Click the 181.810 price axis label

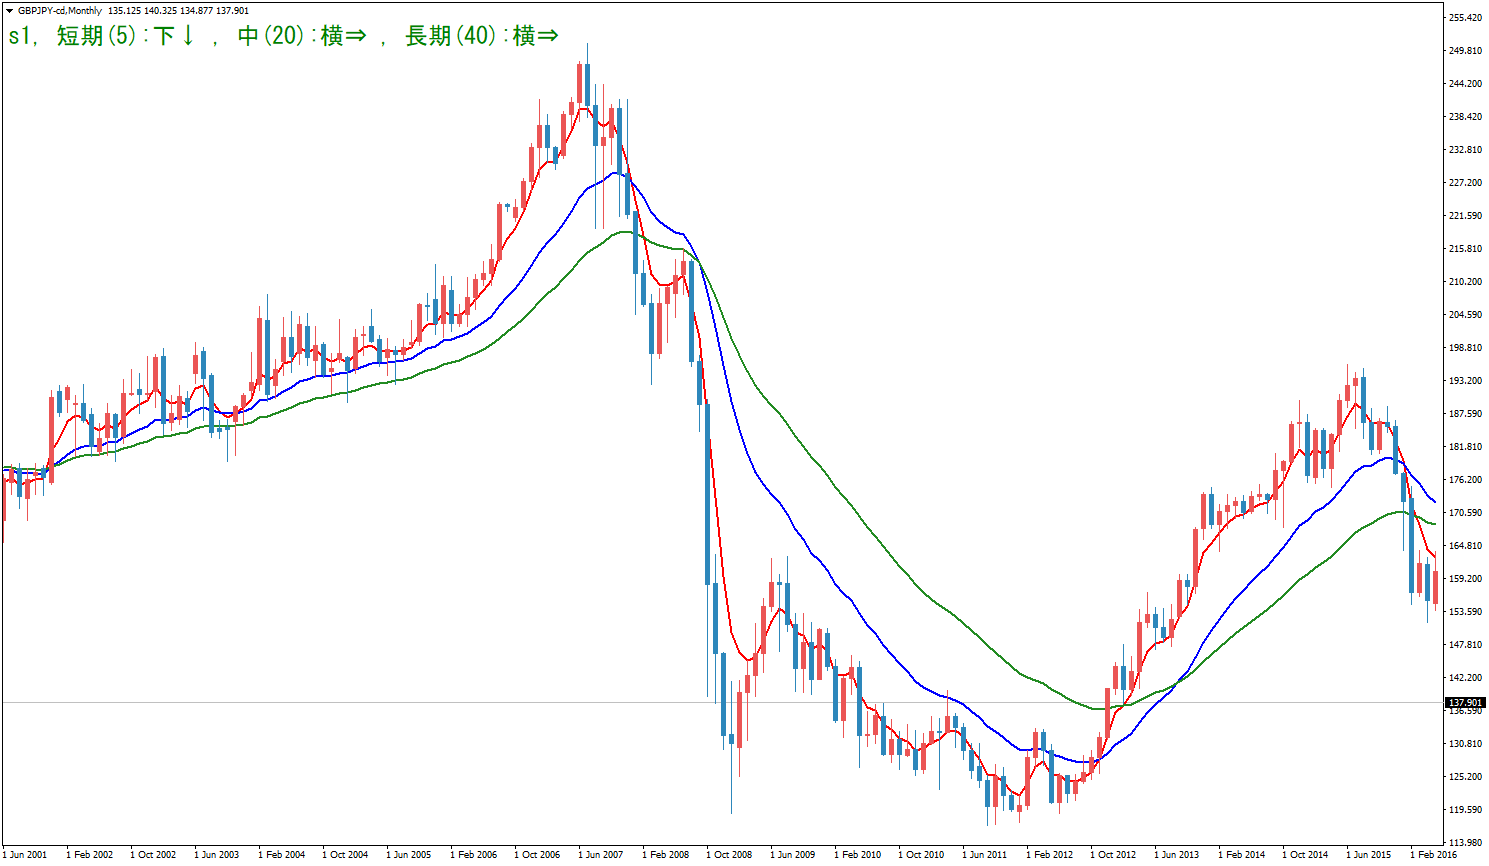tap(1465, 447)
